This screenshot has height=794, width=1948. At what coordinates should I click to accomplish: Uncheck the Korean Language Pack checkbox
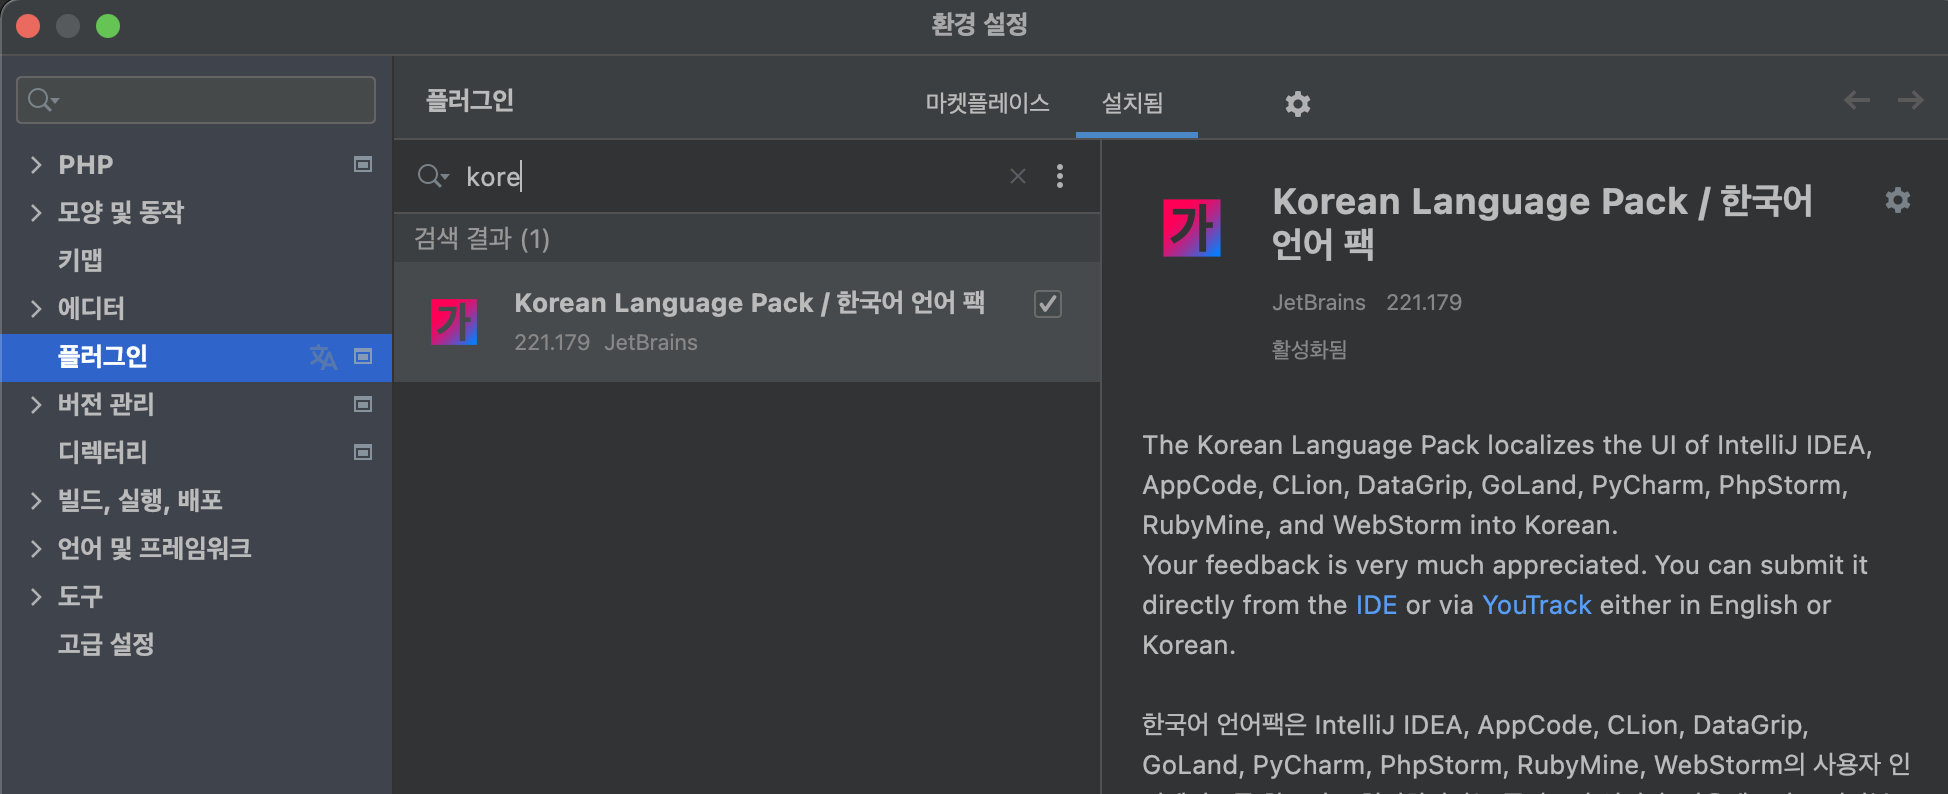coord(1048,303)
